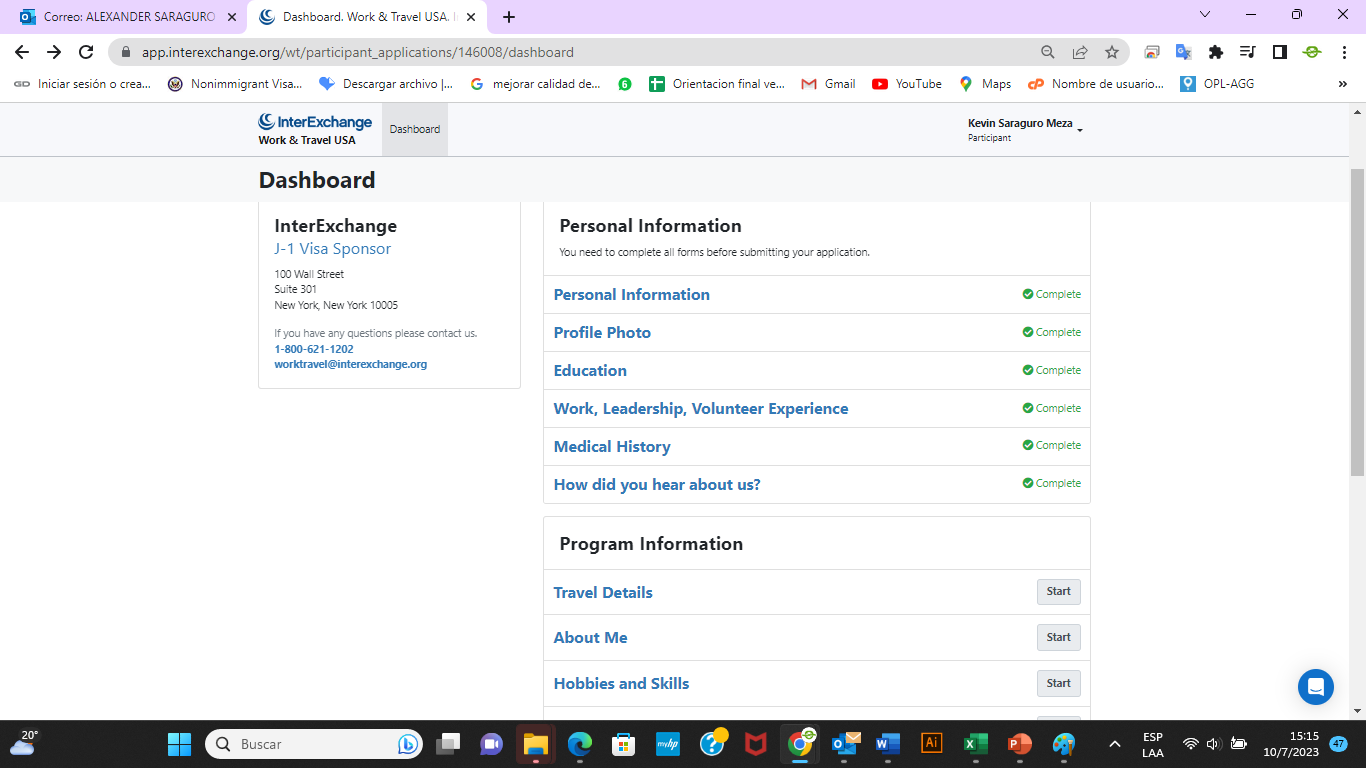Expand hidden bookmarks overflow chevron
Screen dimensions: 1366x768
(1342, 84)
